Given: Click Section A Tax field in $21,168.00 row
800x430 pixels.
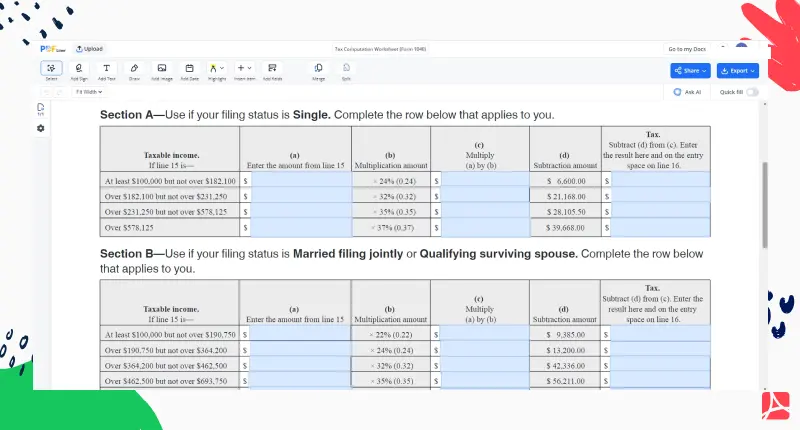Looking at the screenshot, I should pos(660,195).
